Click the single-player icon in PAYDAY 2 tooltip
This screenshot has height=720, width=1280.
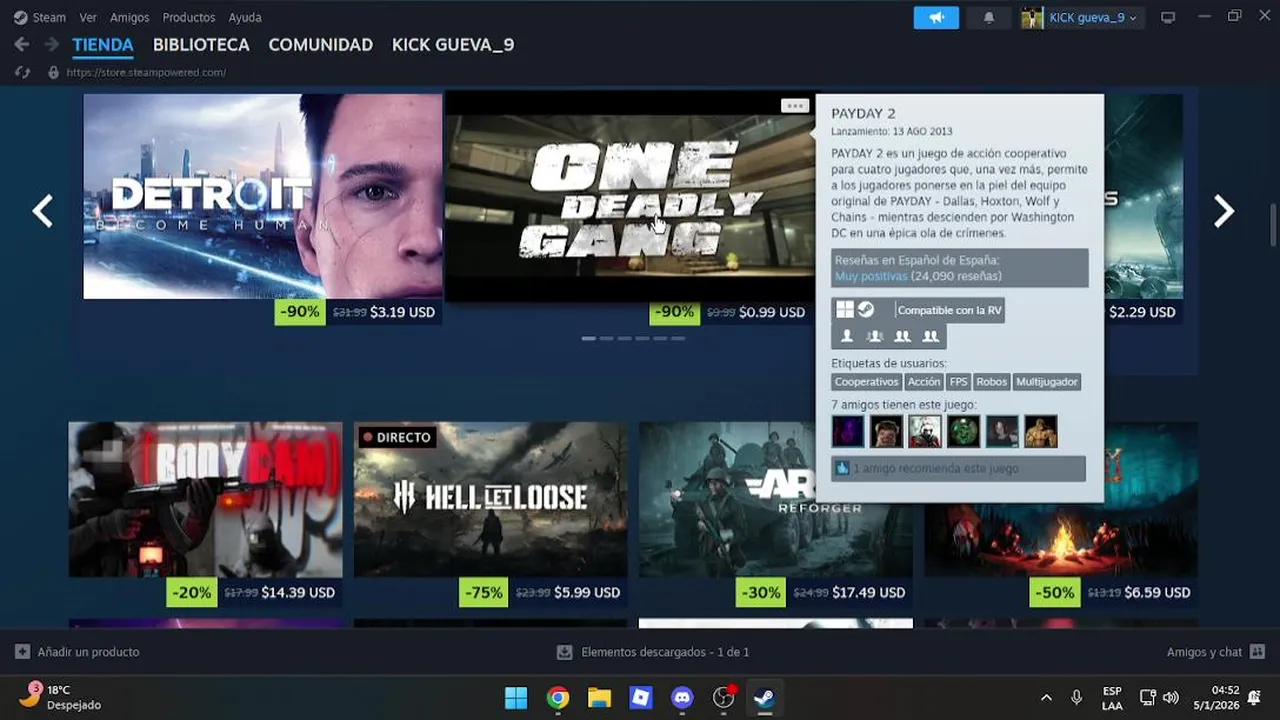click(x=846, y=337)
